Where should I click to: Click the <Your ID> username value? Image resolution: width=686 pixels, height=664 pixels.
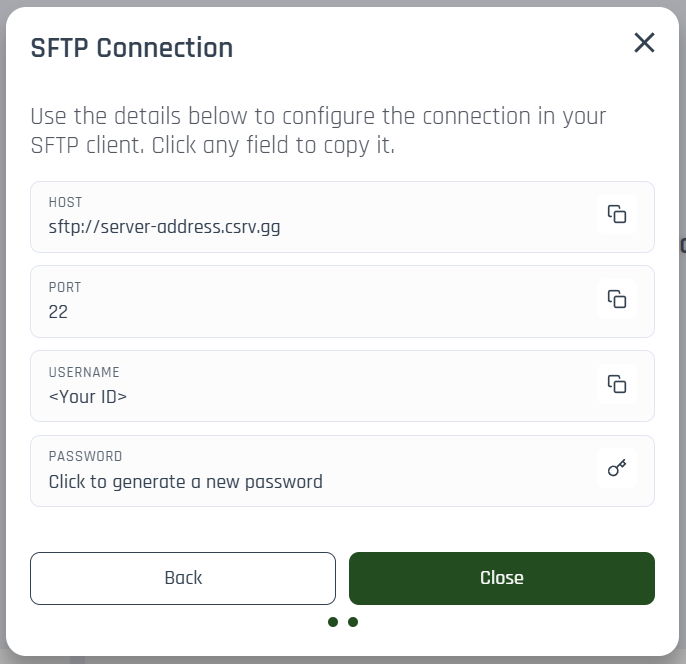(x=88, y=397)
